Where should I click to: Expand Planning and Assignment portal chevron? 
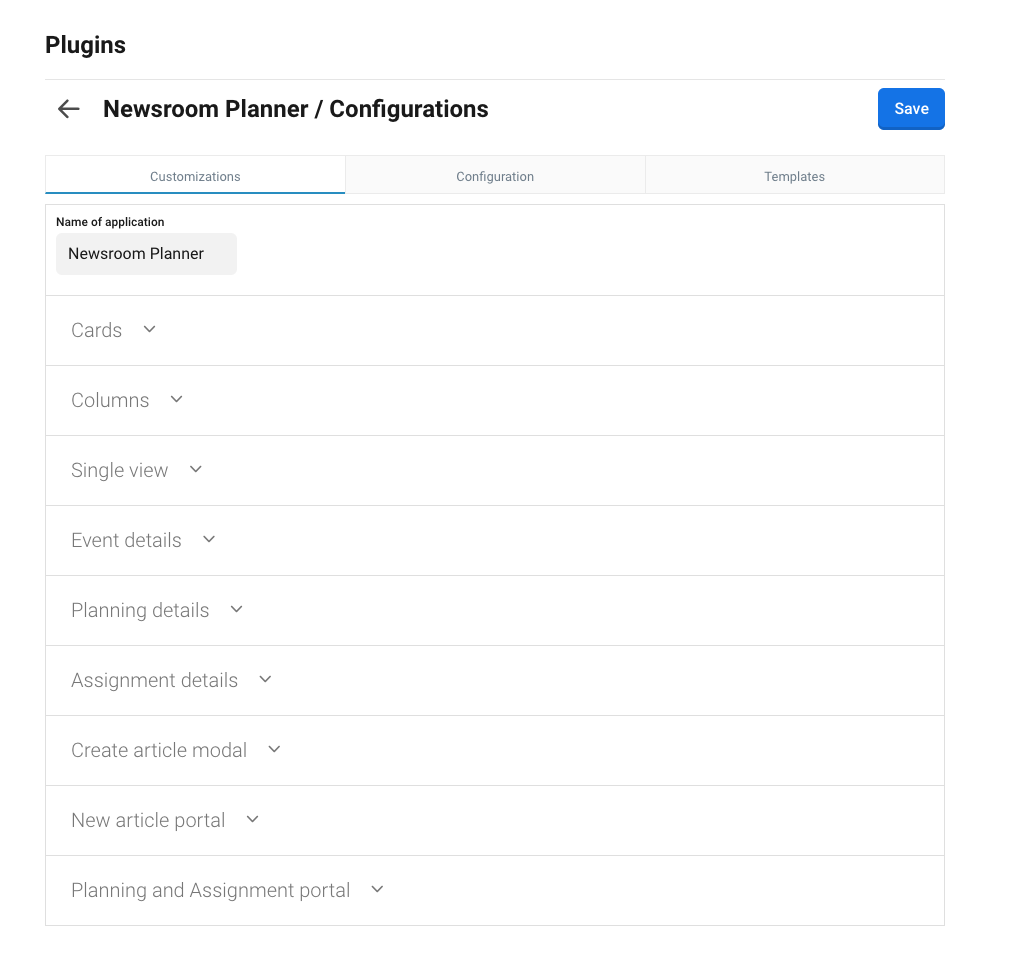(x=378, y=889)
